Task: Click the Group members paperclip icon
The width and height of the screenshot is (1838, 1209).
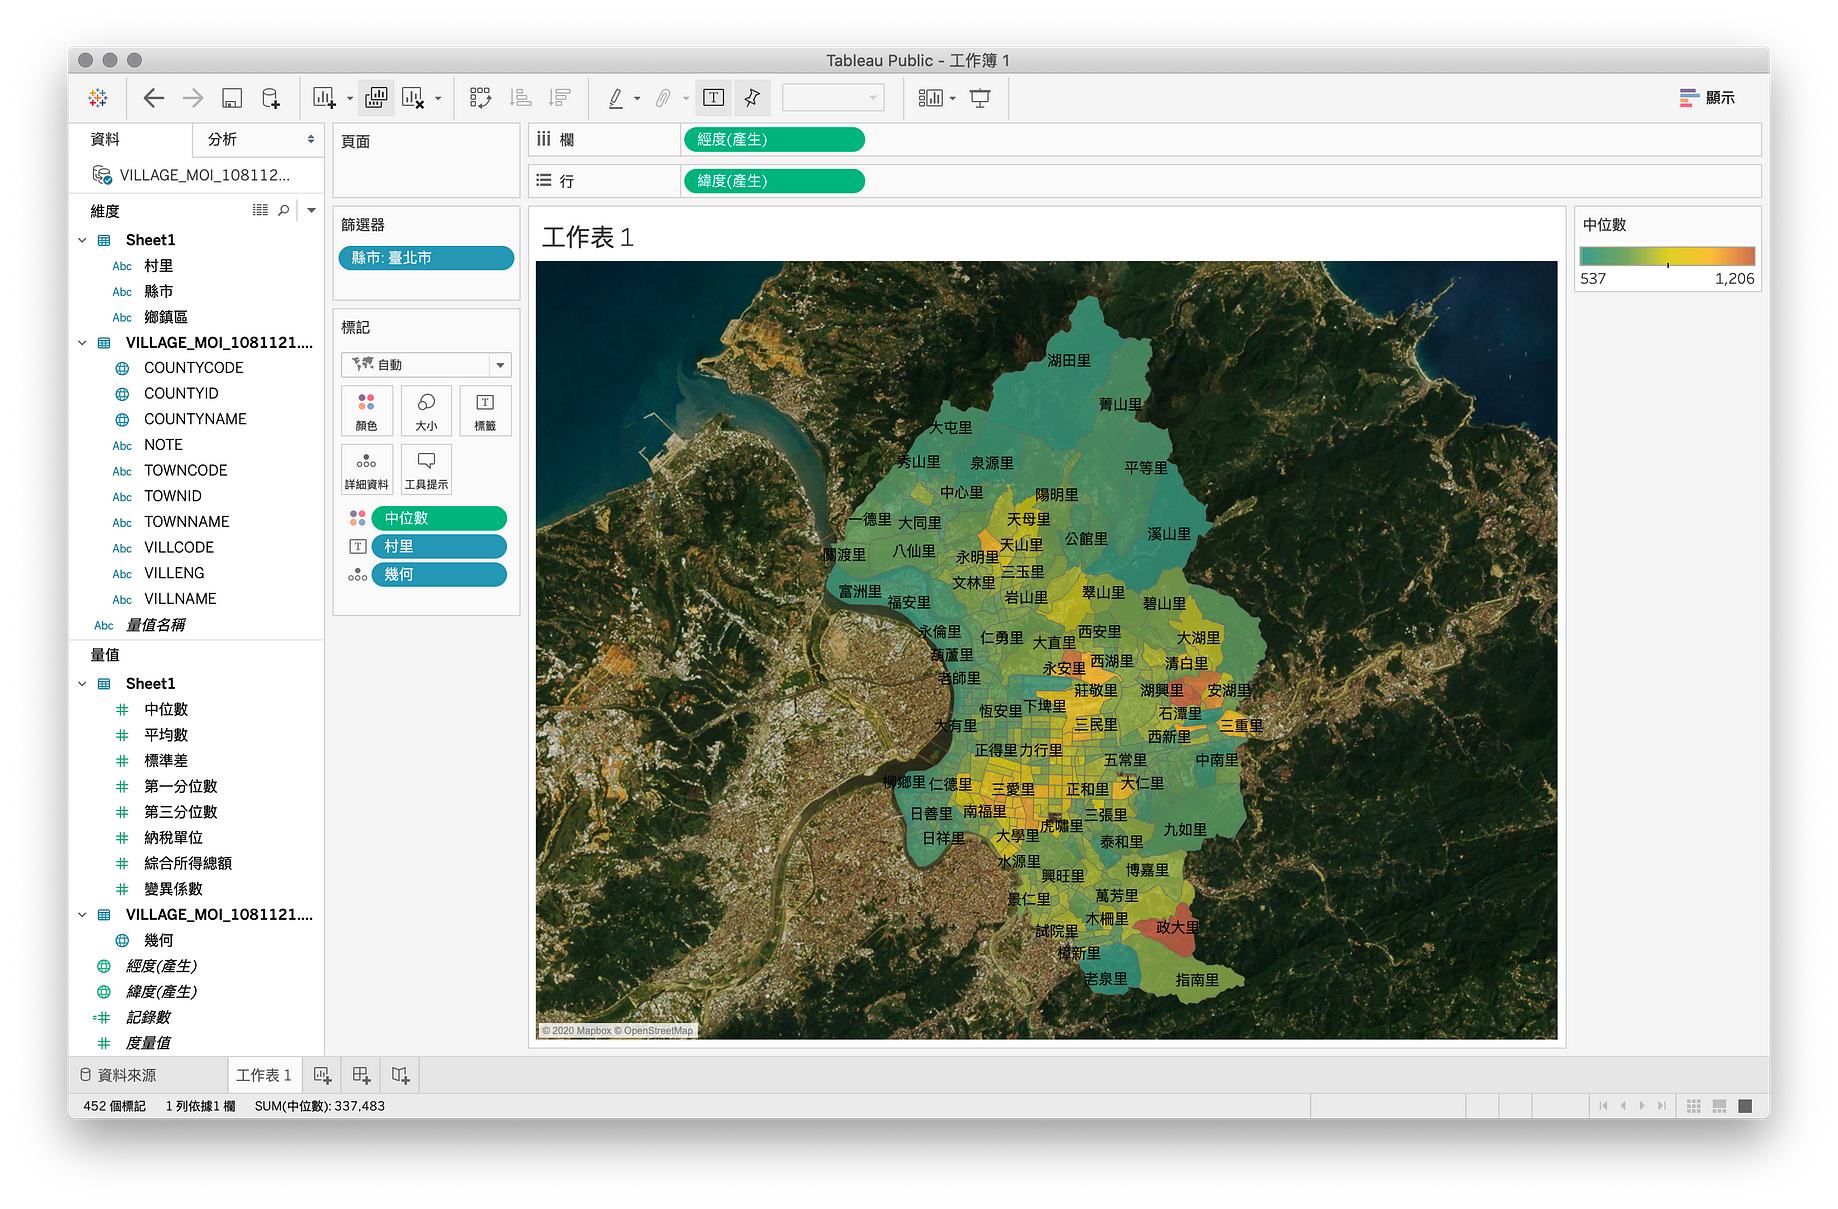Action: (x=663, y=98)
